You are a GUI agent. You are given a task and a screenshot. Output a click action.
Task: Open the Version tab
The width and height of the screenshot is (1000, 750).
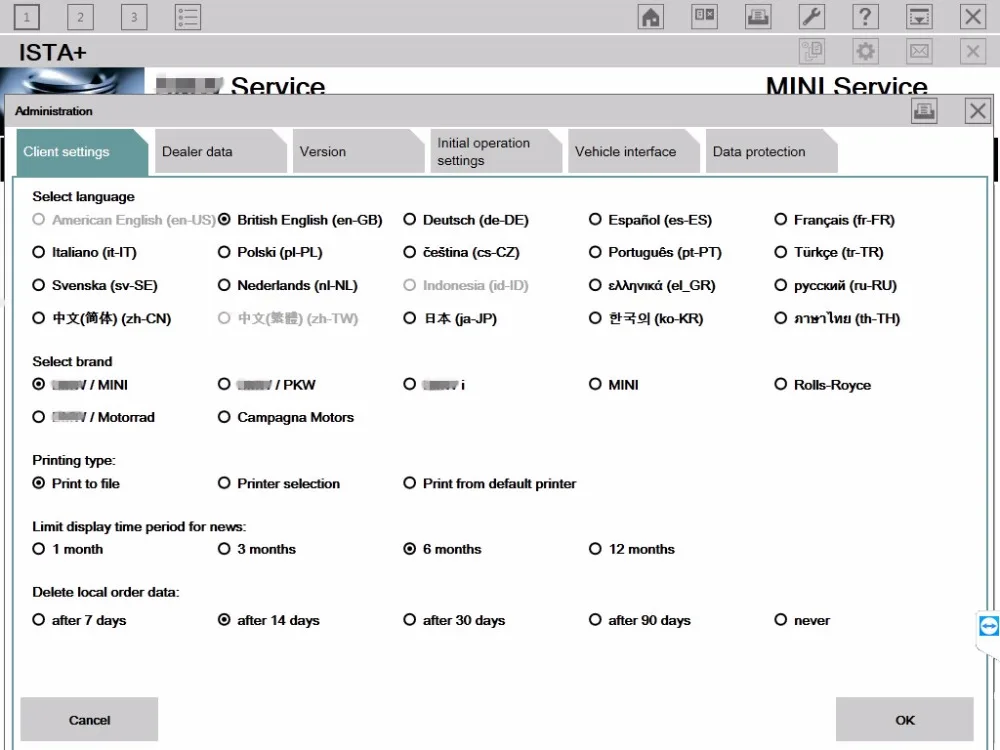click(x=358, y=152)
